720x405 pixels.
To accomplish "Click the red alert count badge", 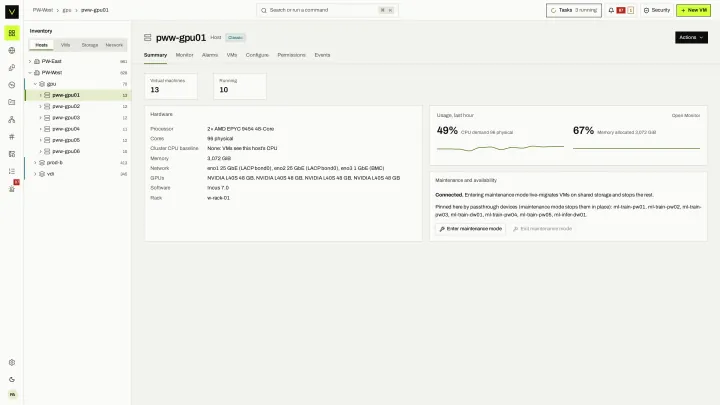I will pyautogui.click(x=621, y=10).
